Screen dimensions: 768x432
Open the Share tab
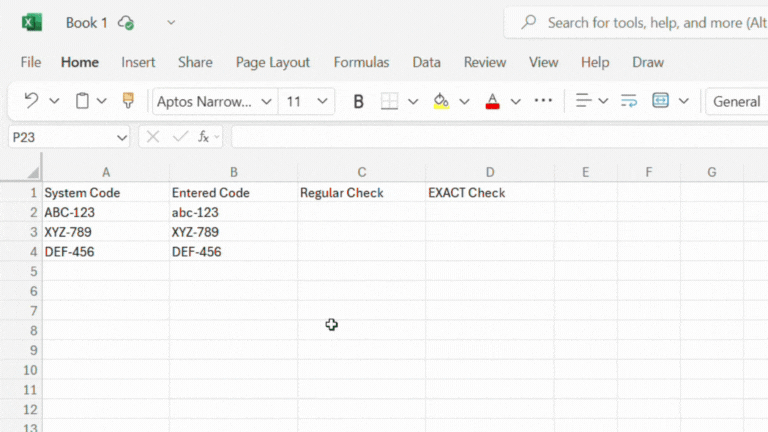click(x=195, y=62)
